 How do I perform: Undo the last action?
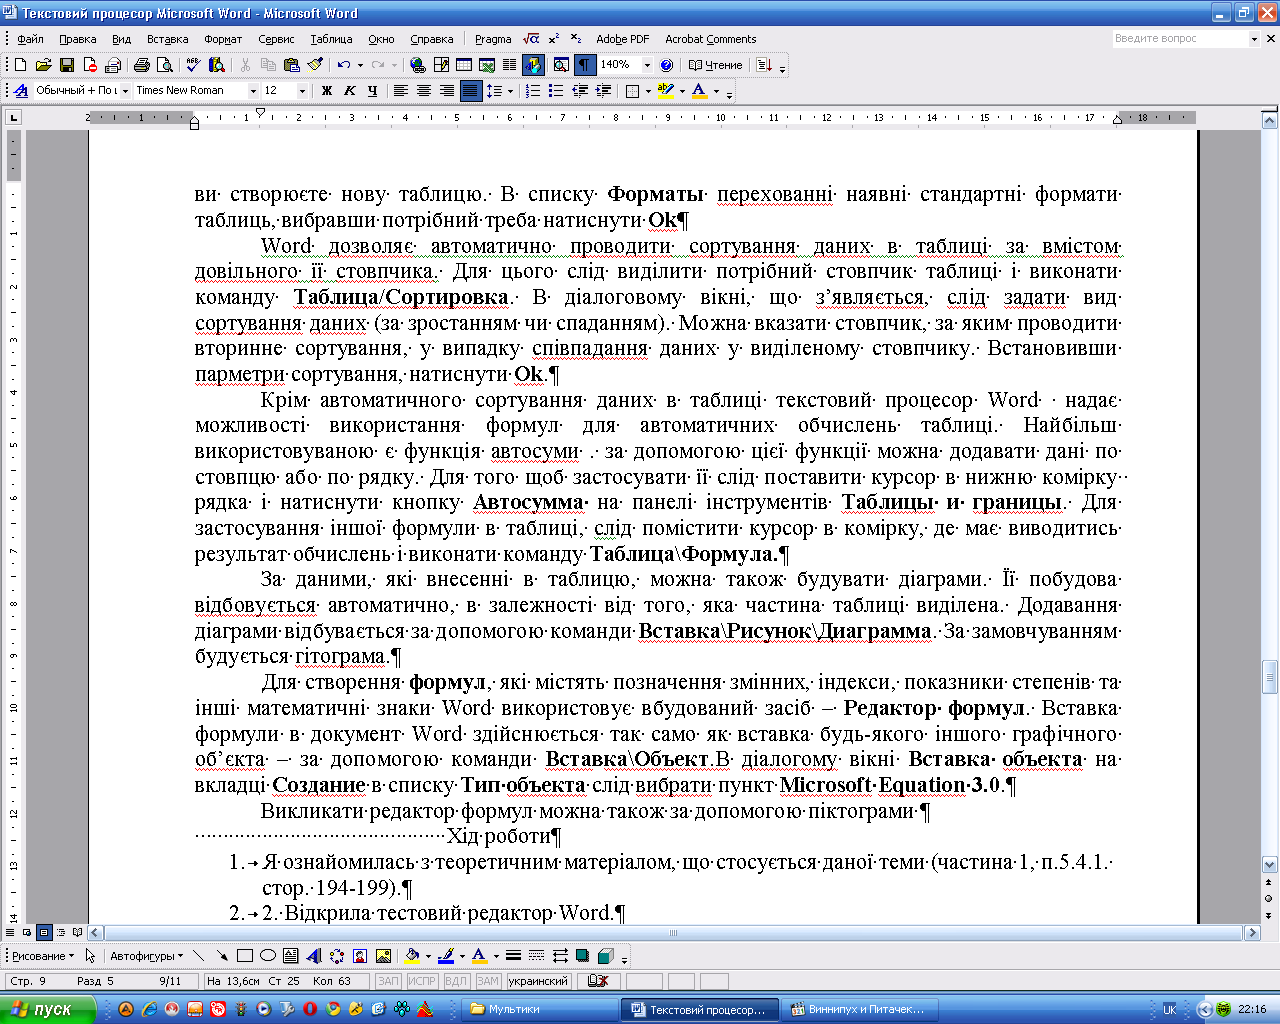click(343, 65)
